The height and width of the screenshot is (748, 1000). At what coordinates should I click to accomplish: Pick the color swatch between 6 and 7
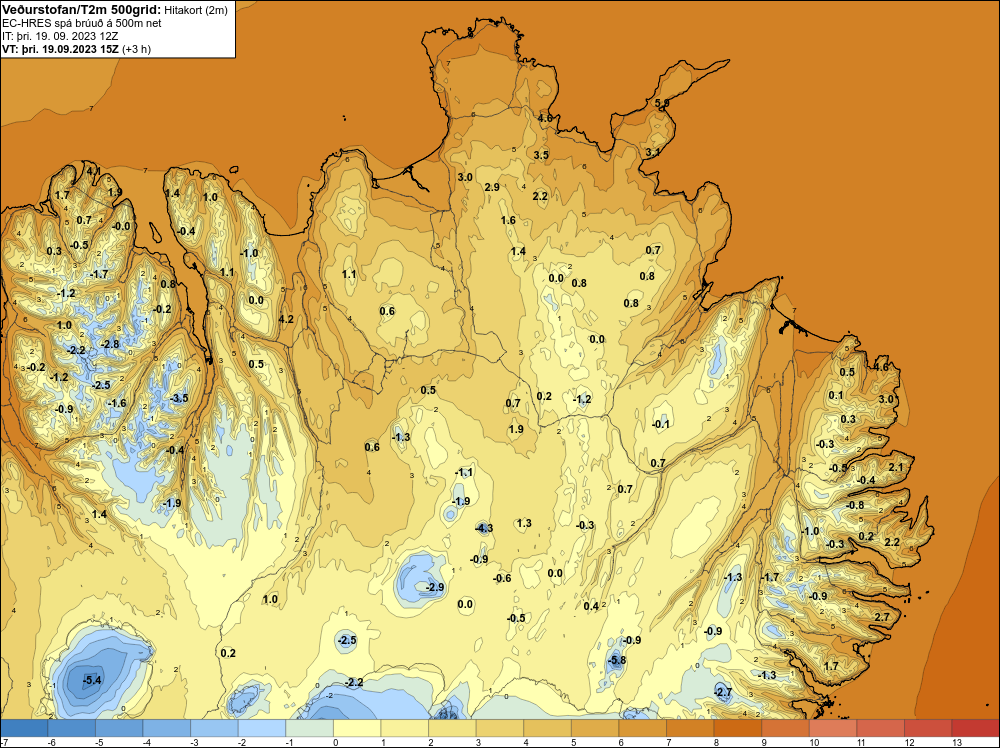tap(642, 728)
